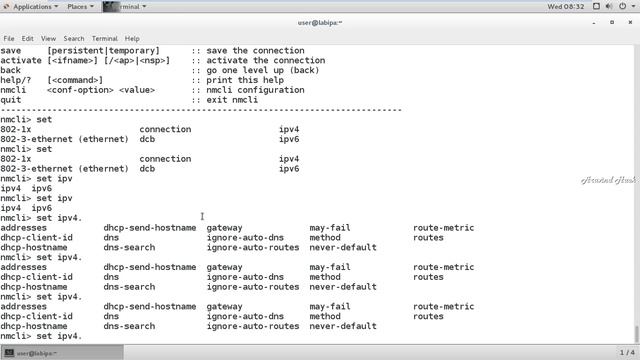Click the 'quit' command text
Viewport: 640px width, 360px height.
pos(11,100)
